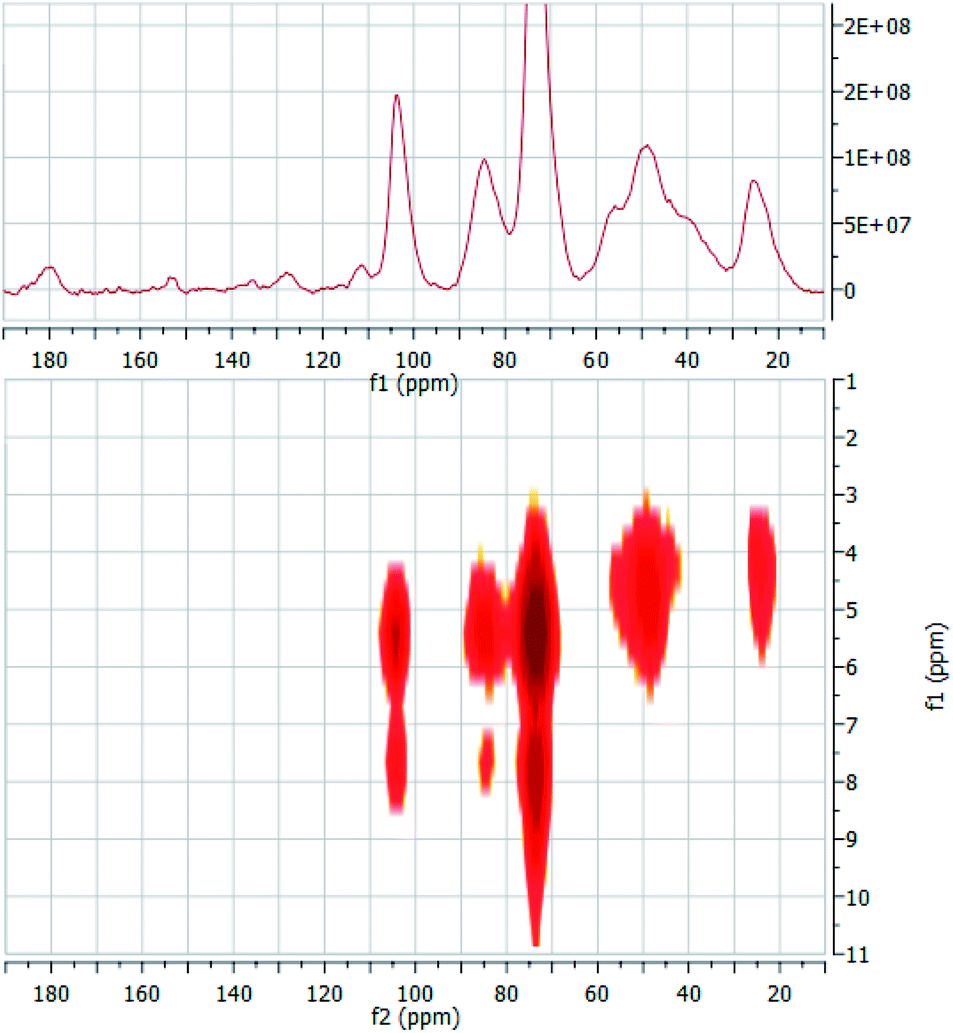Click the 0 intensity label of the 1D spectrum
Screen dimensions: 953x1033
[850, 291]
